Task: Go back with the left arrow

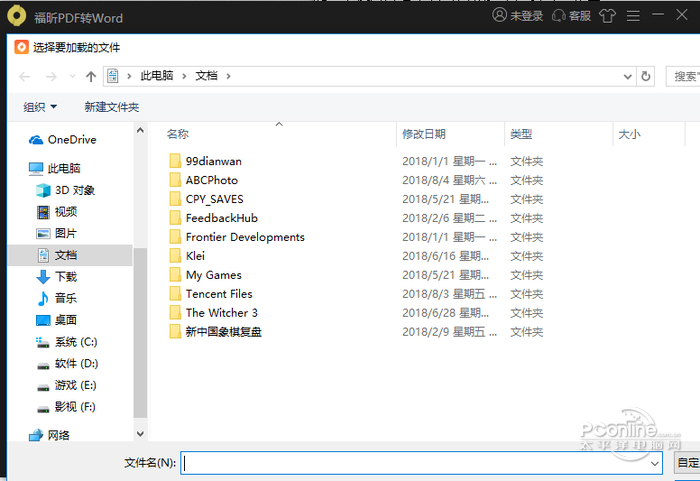Action: coord(25,77)
